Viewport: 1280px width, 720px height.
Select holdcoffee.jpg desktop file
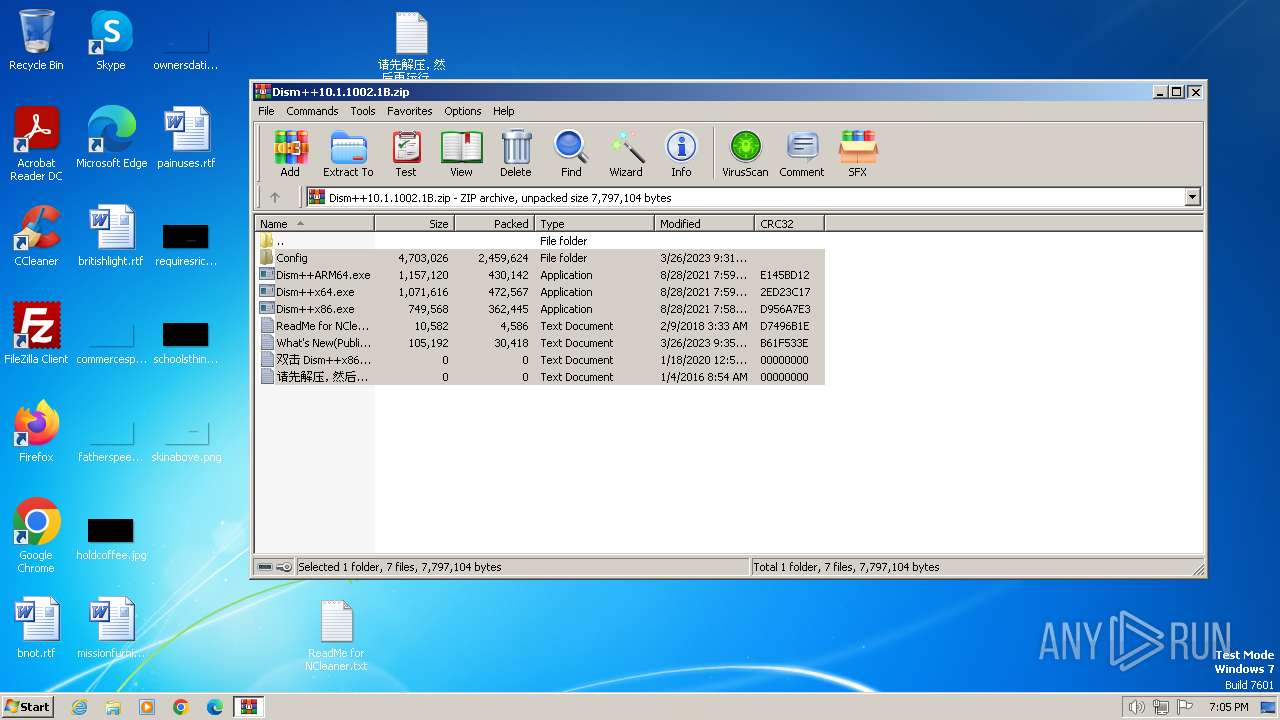tap(111, 540)
